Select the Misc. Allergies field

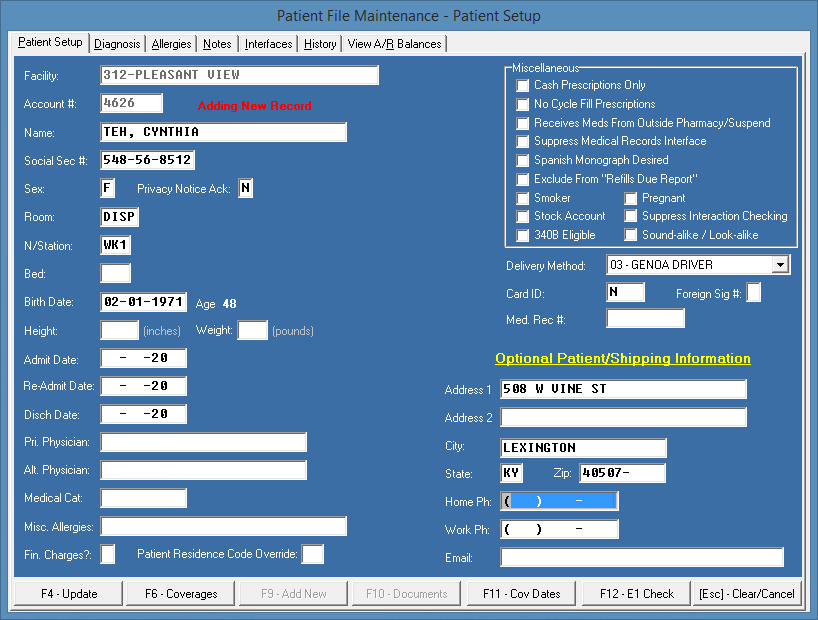click(x=223, y=527)
